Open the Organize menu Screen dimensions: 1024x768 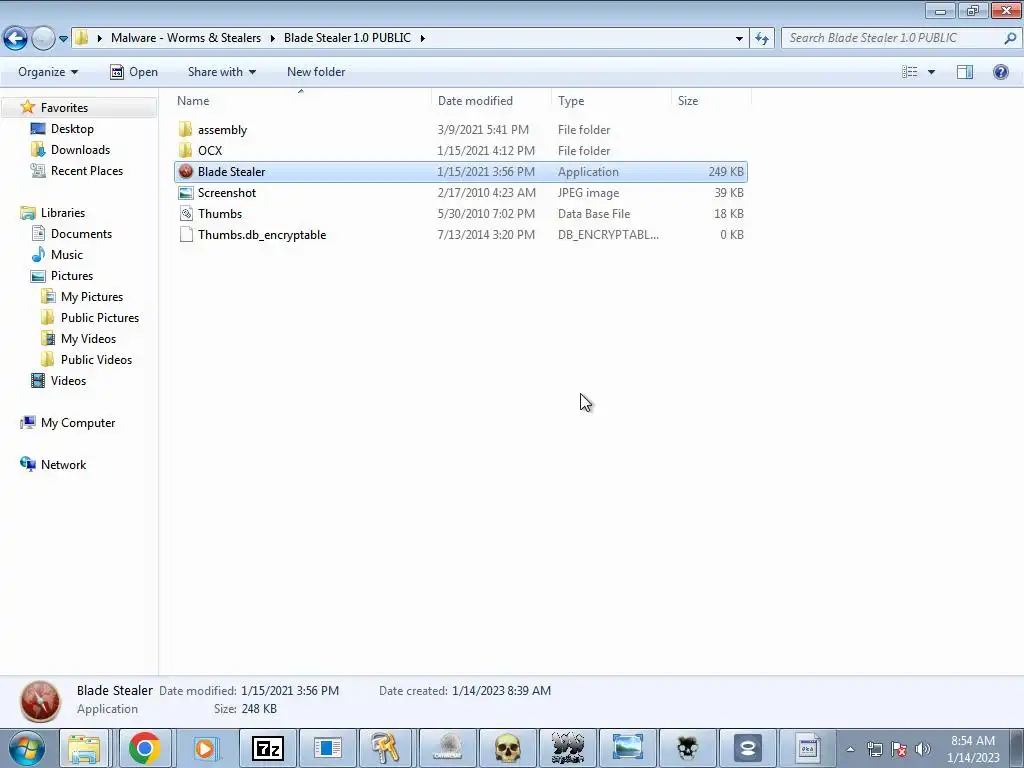point(48,72)
